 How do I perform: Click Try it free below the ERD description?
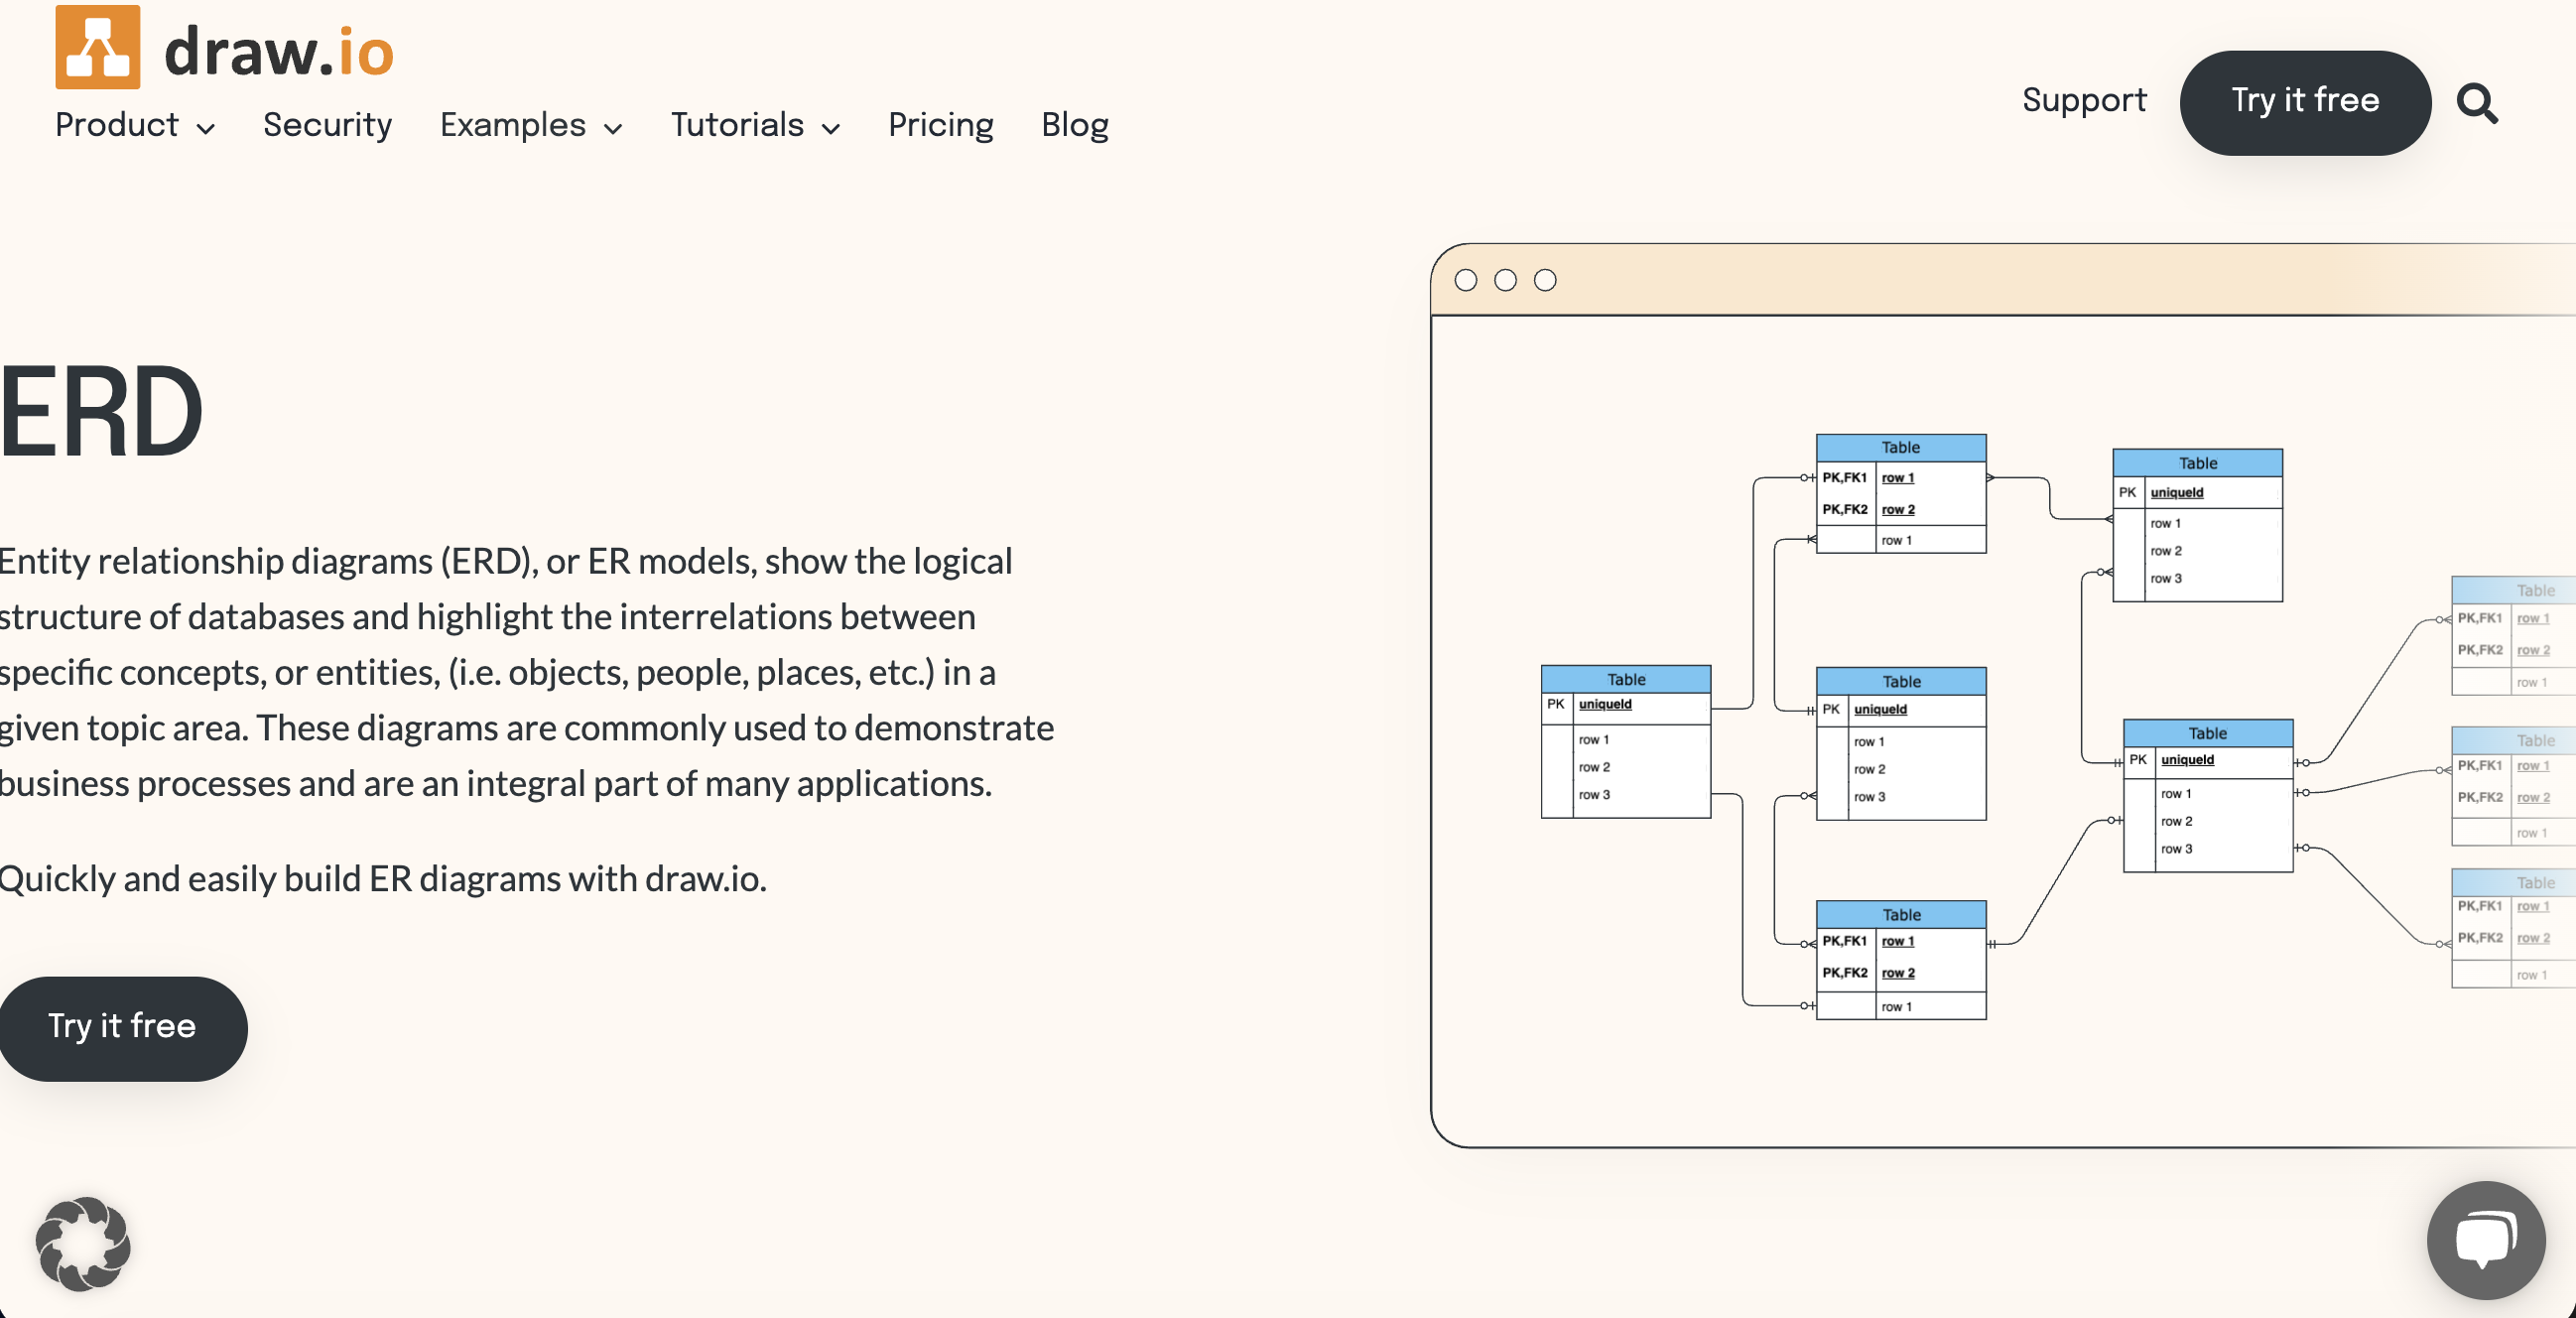pyautogui.click(x=123, y=1028)
